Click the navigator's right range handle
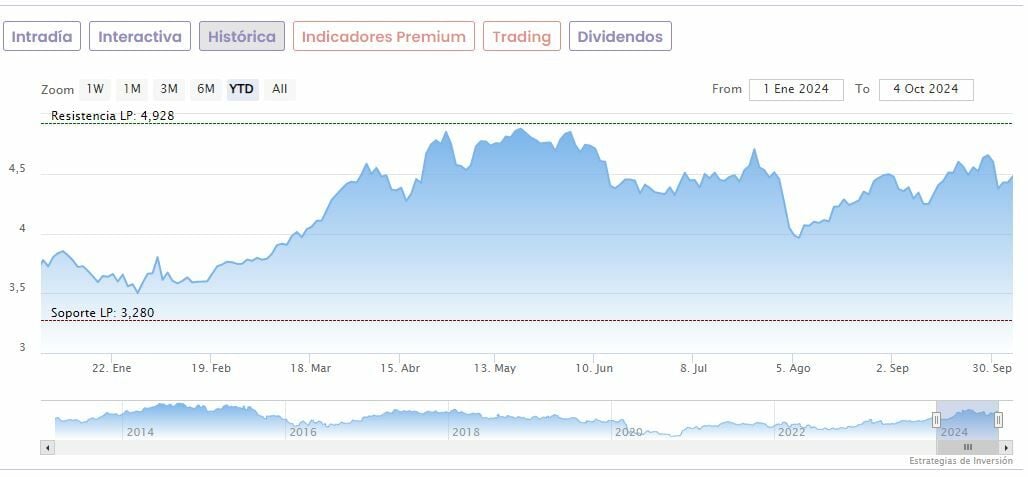This screenshot has height=477, width=1028. coord(998,420)
